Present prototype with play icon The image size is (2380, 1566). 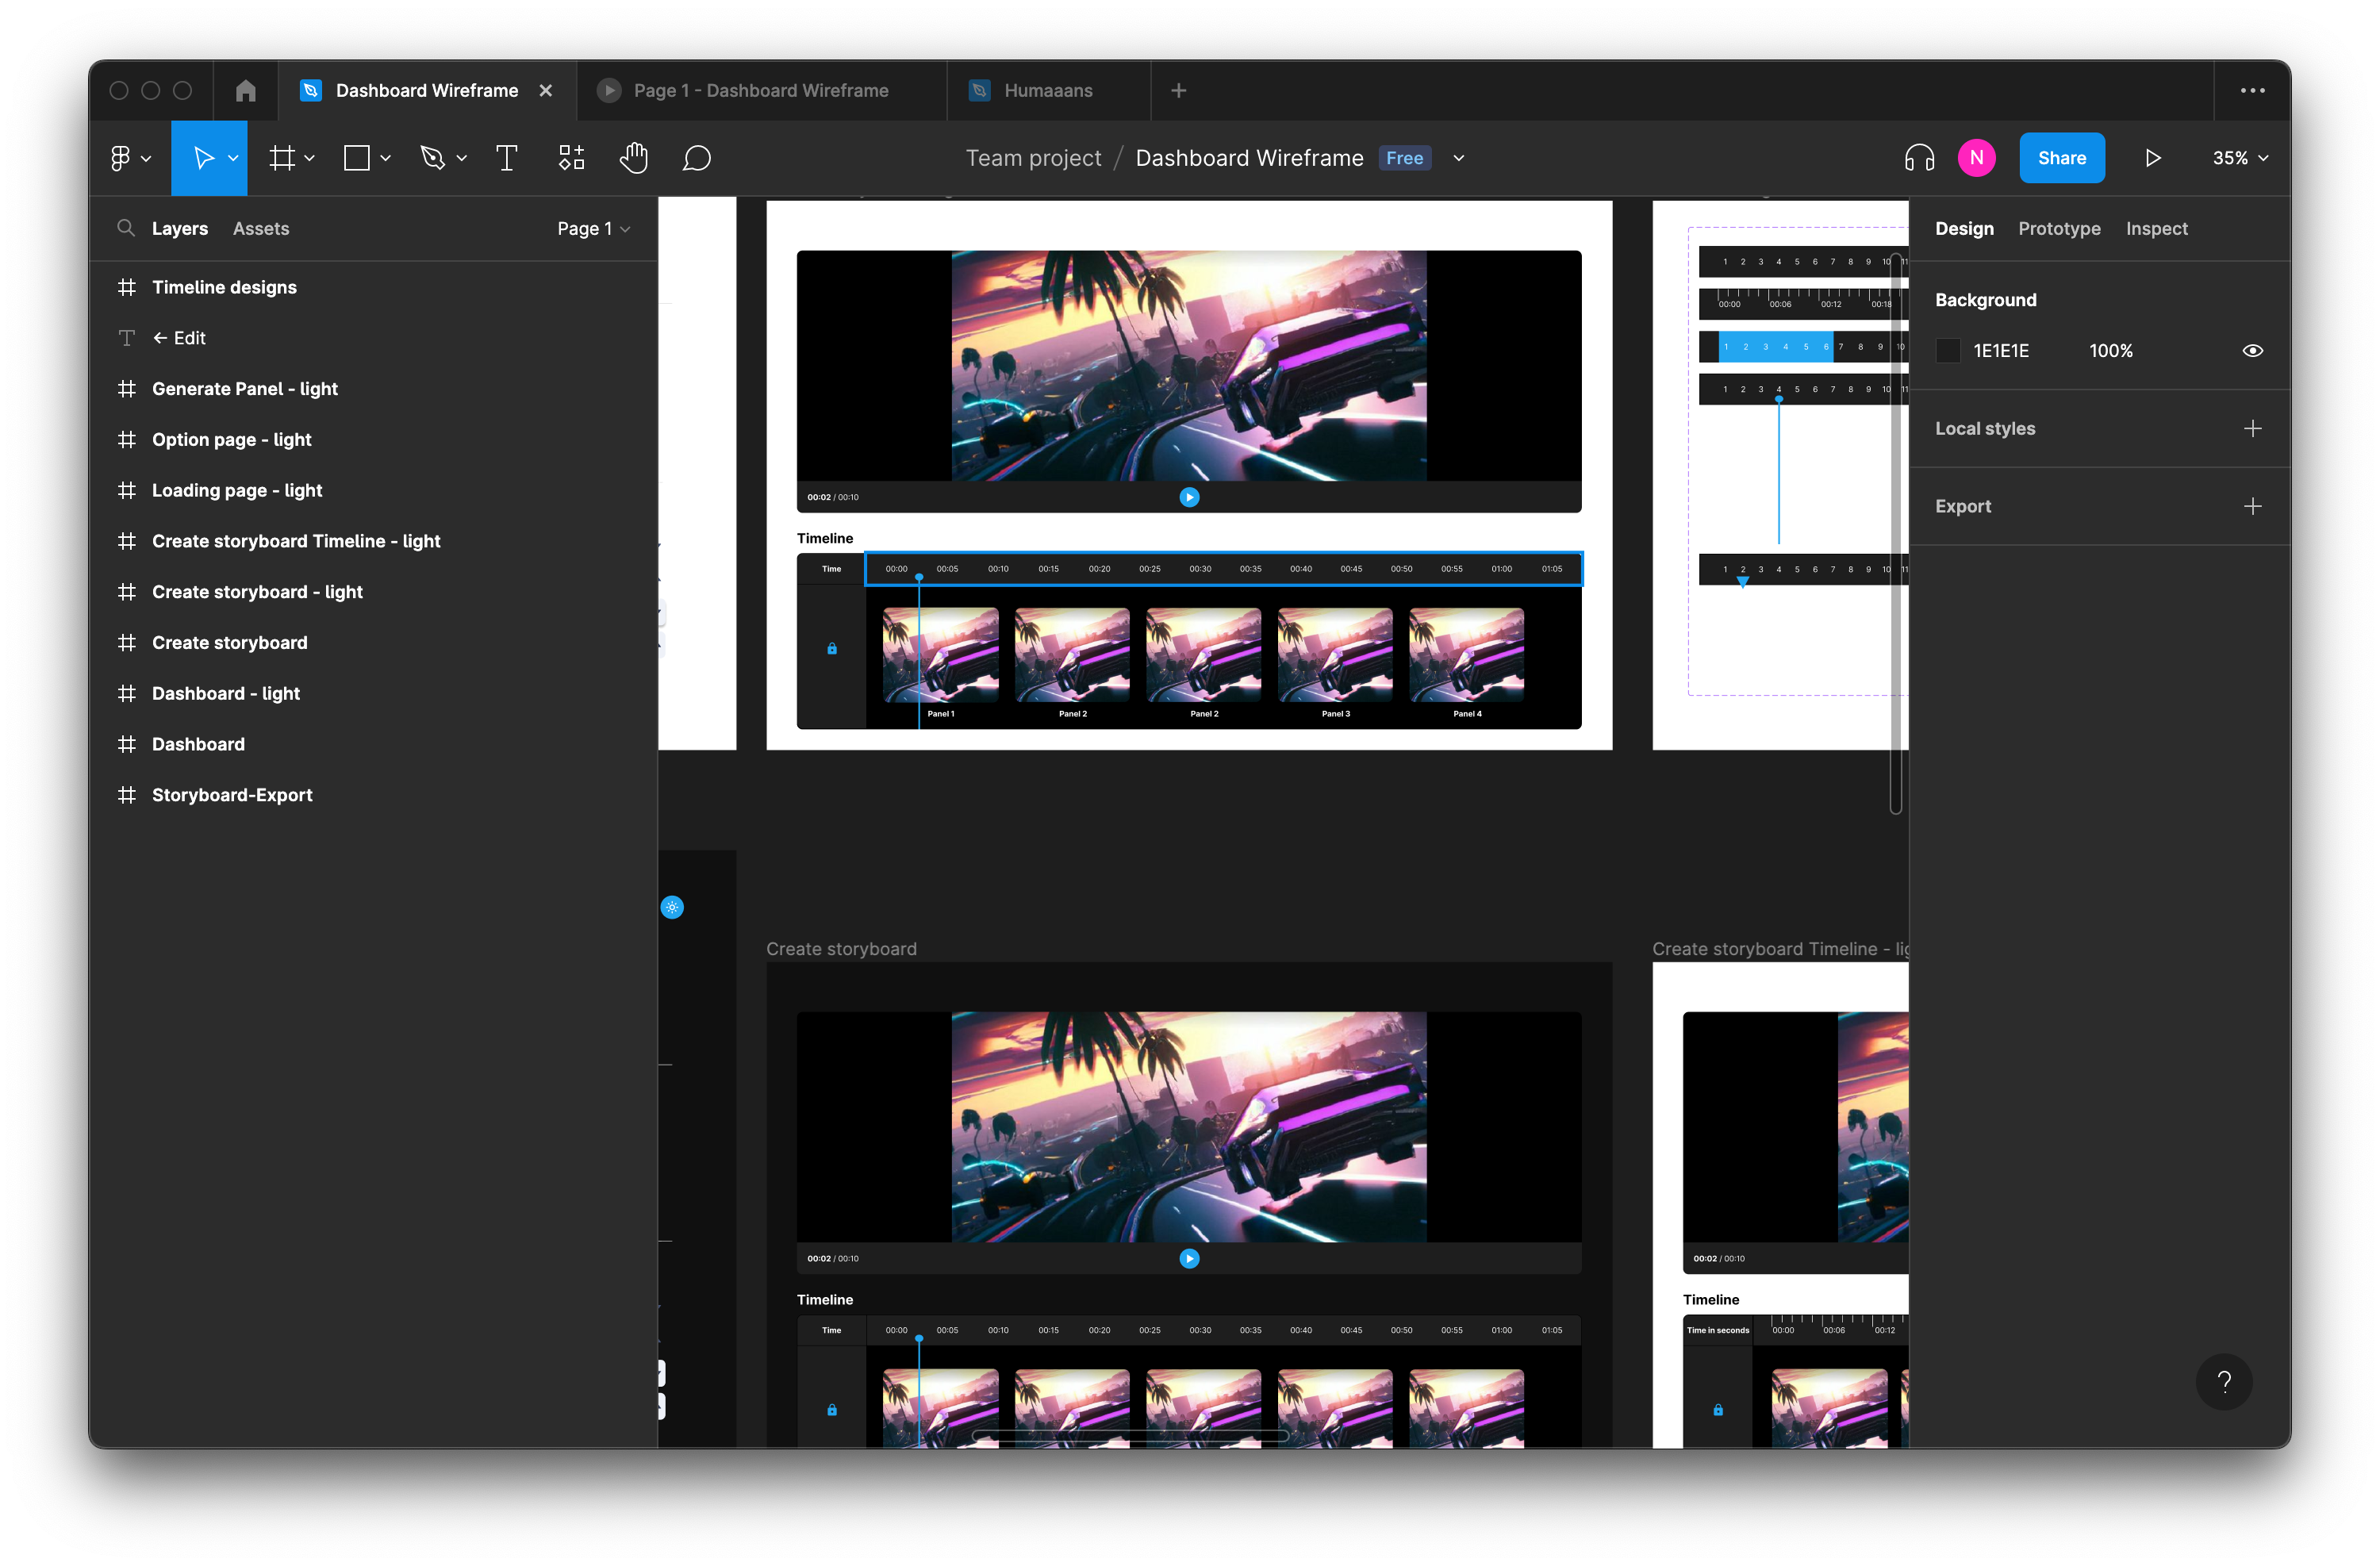(2152, 158)
